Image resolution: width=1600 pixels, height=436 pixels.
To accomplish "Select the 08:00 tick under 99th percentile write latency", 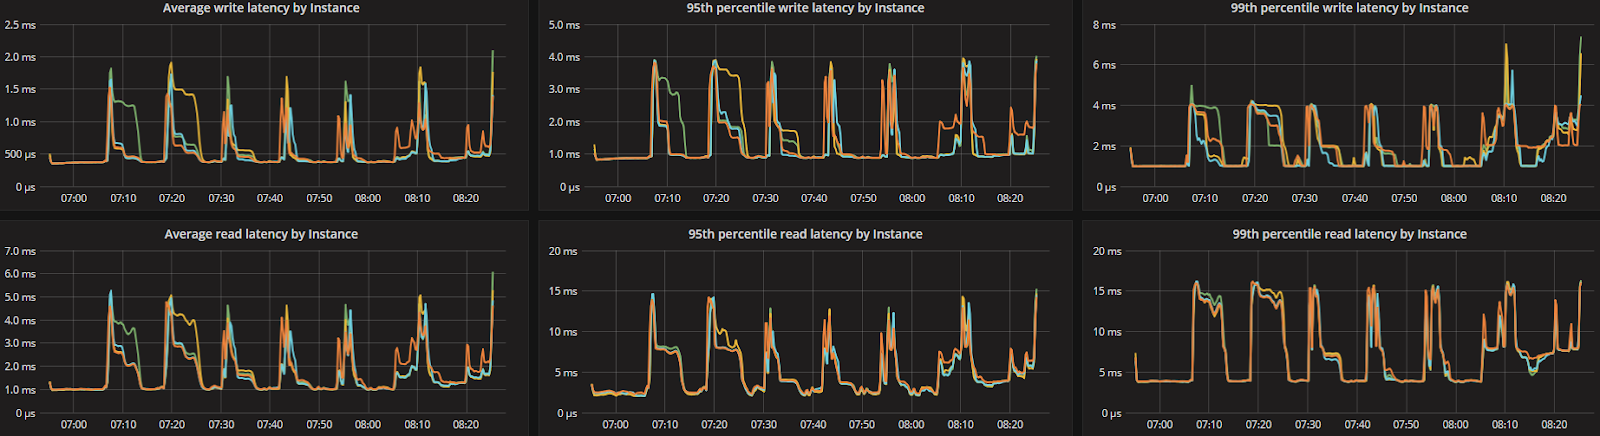I will click(1454, 198).
